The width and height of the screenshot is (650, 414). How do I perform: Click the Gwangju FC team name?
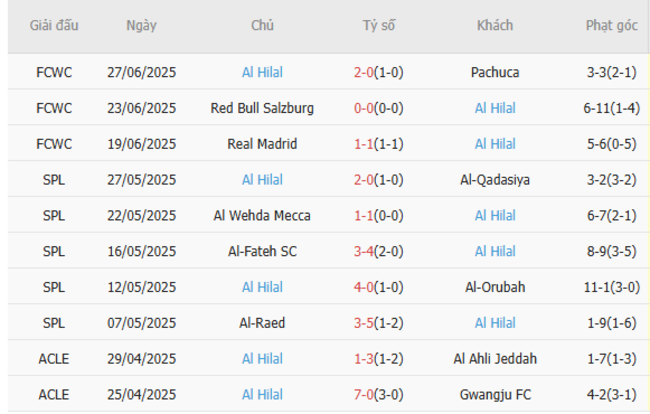(494, 395)
